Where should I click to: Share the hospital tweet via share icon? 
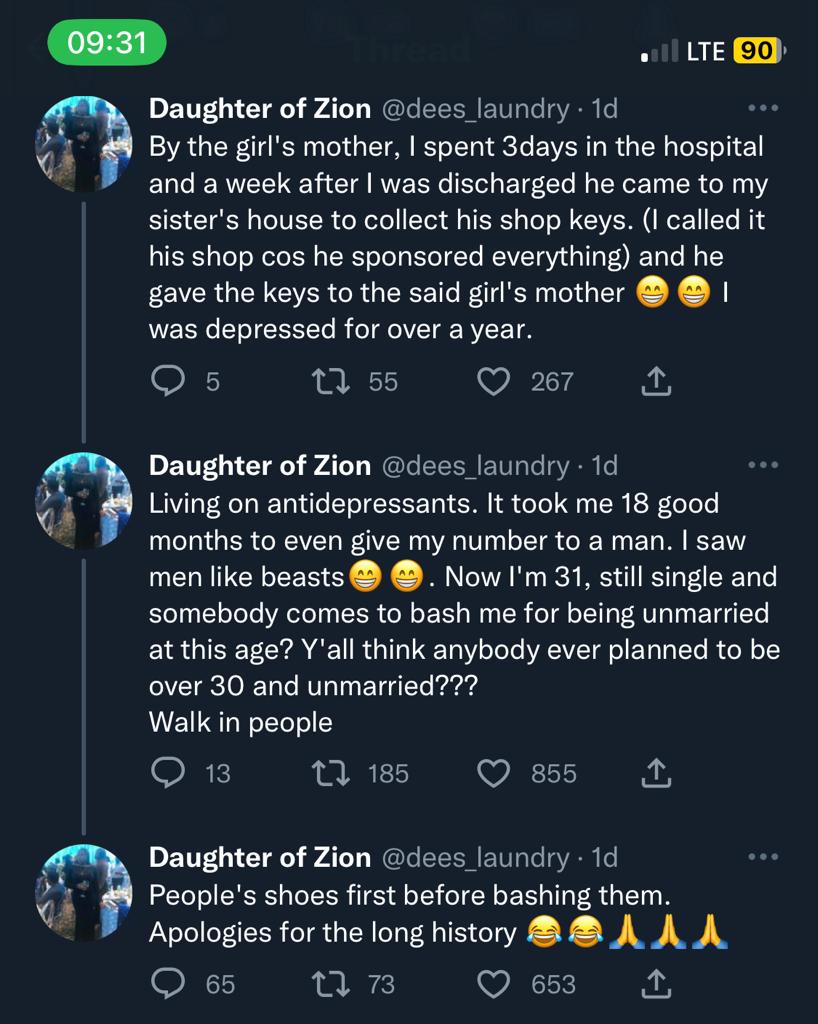(655, 381)
